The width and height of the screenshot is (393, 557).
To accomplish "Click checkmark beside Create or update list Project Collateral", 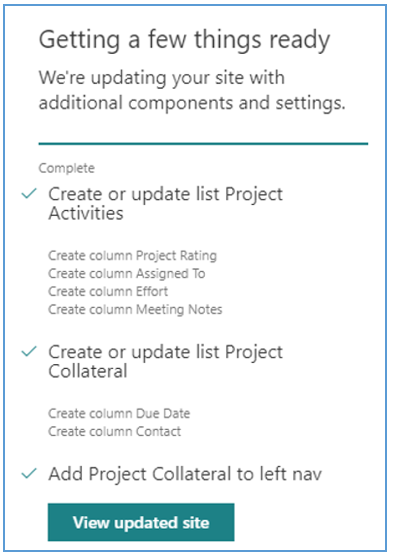I will [x=29, y=351].
